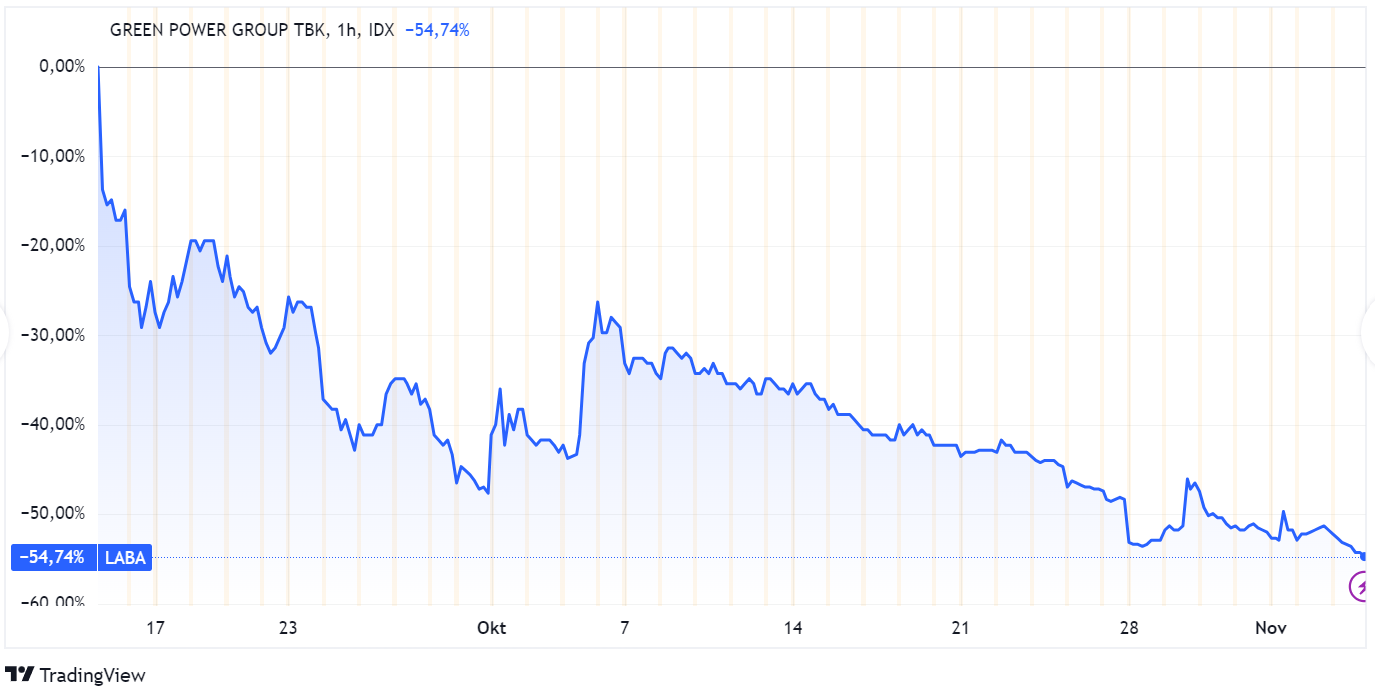Click the 28 date label

pyautogui.click(x=1129, y=628)
